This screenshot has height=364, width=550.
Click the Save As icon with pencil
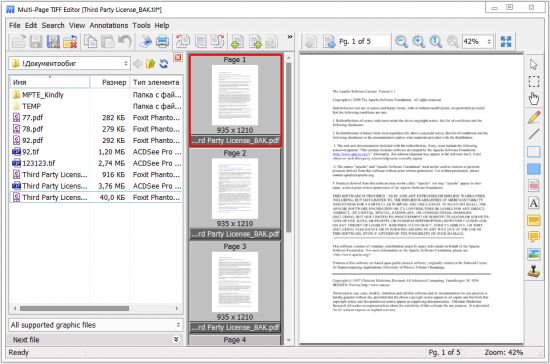coord(53,42)
